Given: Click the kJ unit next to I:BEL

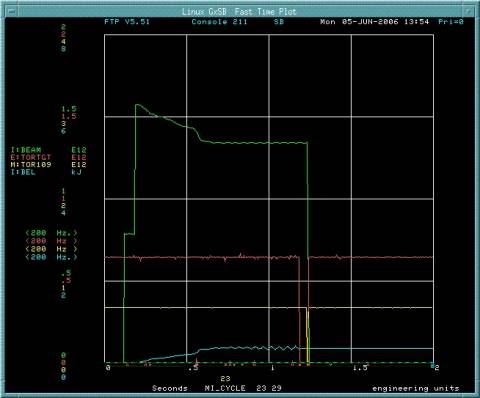Looking at the screenshot, I should (76, 172).
